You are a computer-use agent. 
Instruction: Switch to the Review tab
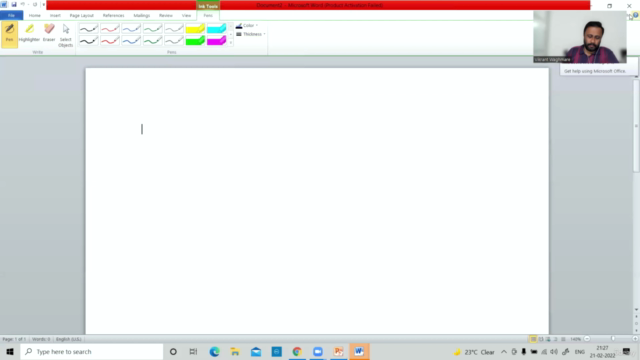click(166, 16)
